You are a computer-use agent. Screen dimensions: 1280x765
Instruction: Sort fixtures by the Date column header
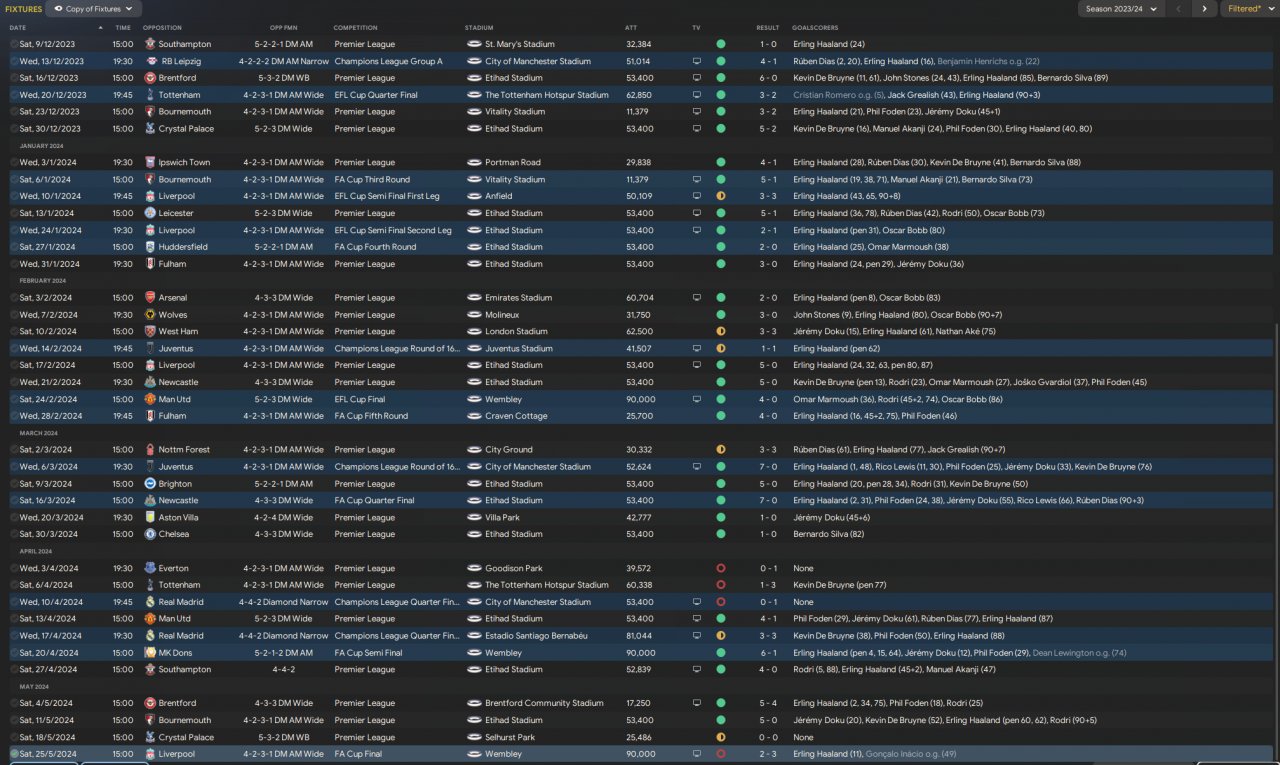[18, 27]
